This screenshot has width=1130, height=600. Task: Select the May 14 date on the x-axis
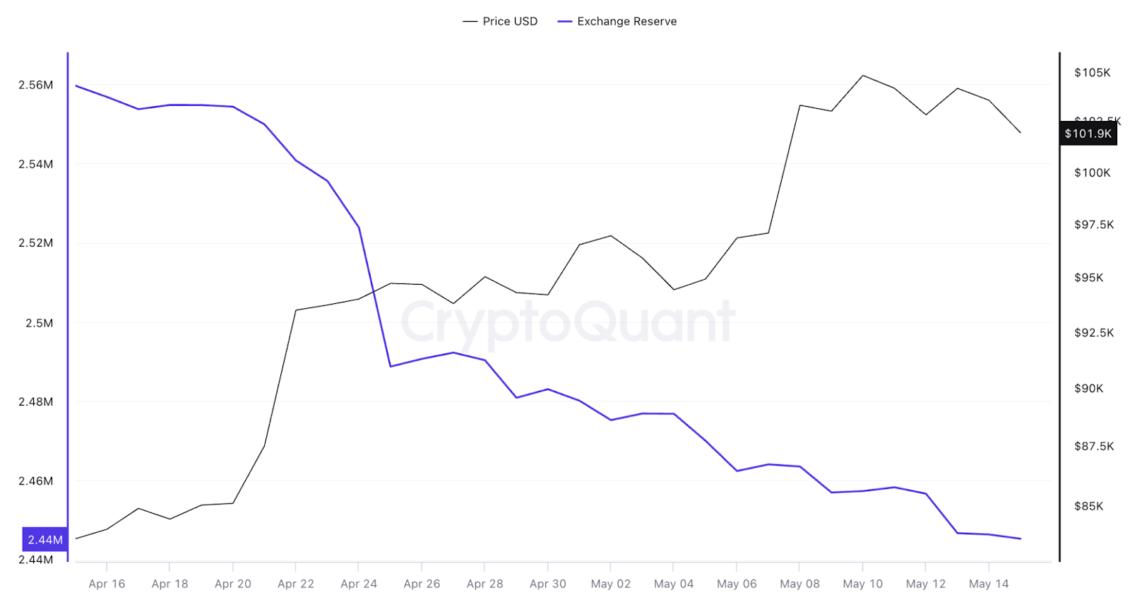pos(988,584)
